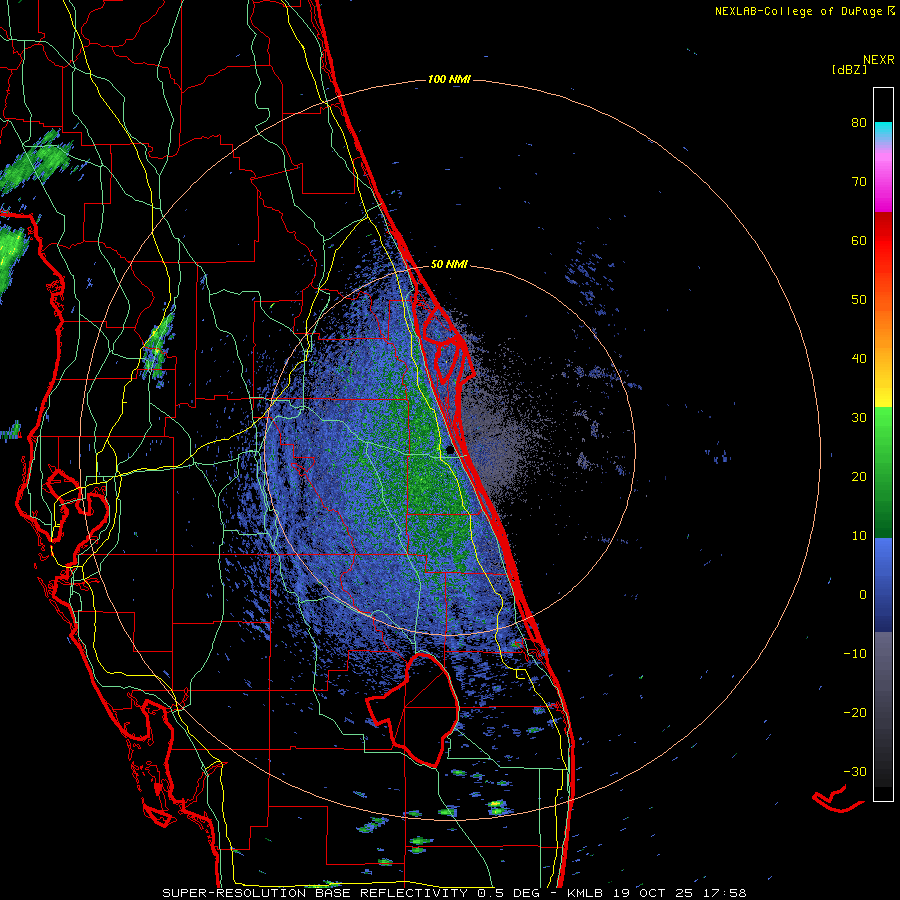
Task: Click the green segment of the dBZ color bar
Action: pos(883,472)
